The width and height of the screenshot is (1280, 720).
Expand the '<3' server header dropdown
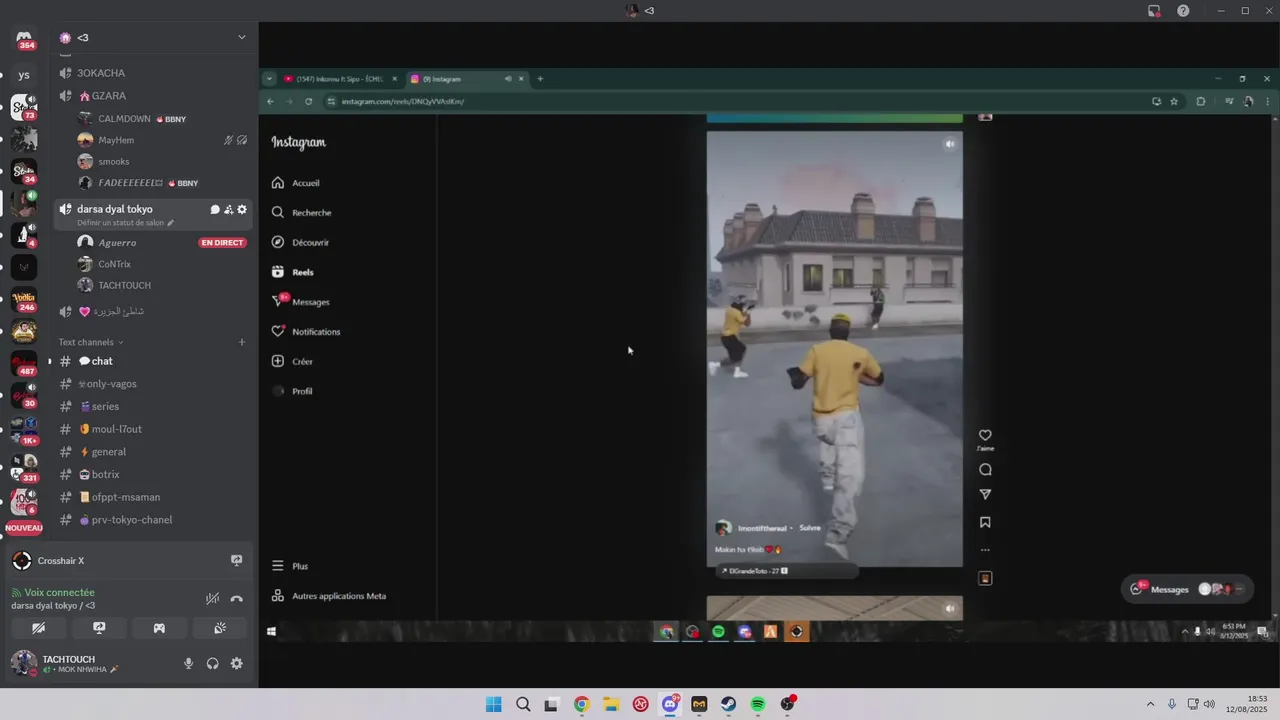tap(241, 37)
